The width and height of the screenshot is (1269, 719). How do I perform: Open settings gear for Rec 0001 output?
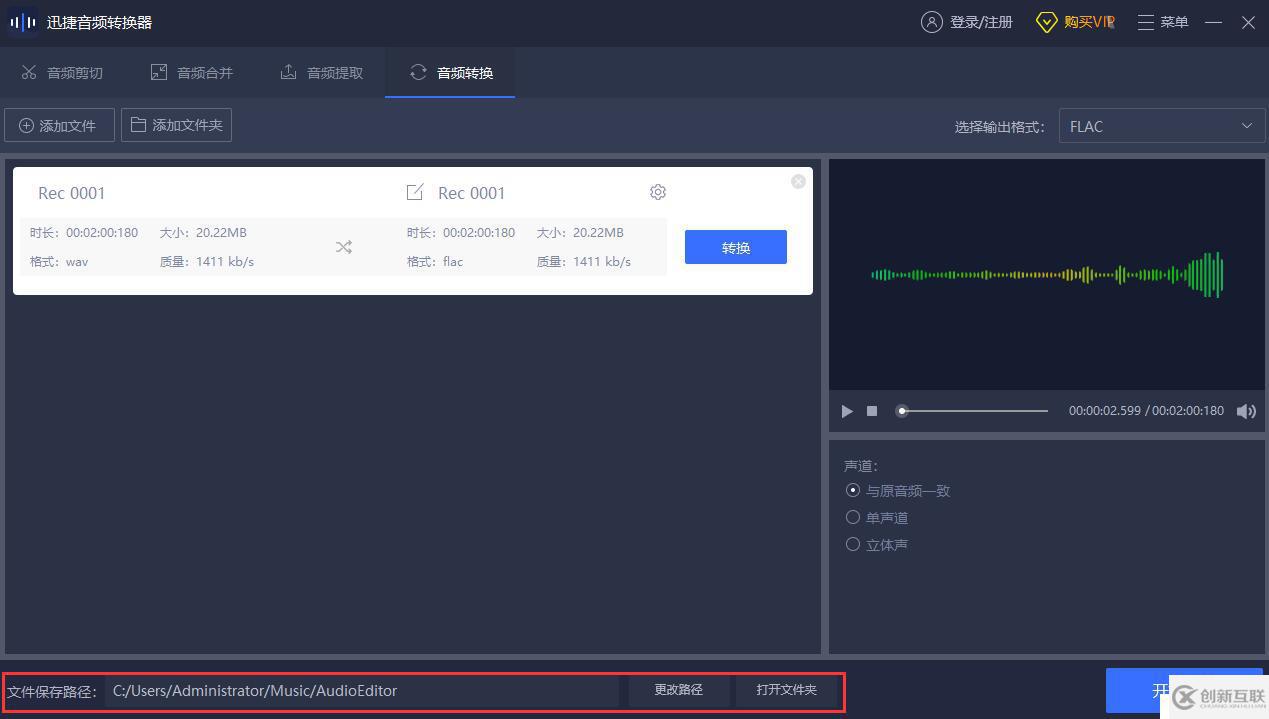click(x=657, y=192)
